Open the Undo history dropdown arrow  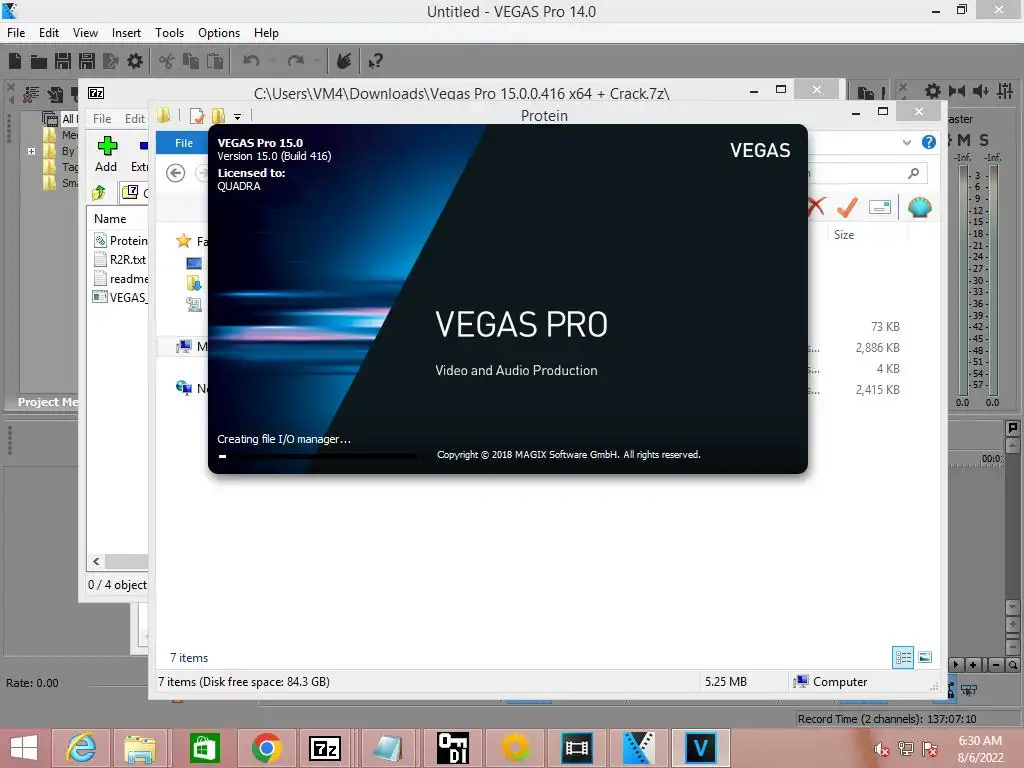[x=272, y=61]
